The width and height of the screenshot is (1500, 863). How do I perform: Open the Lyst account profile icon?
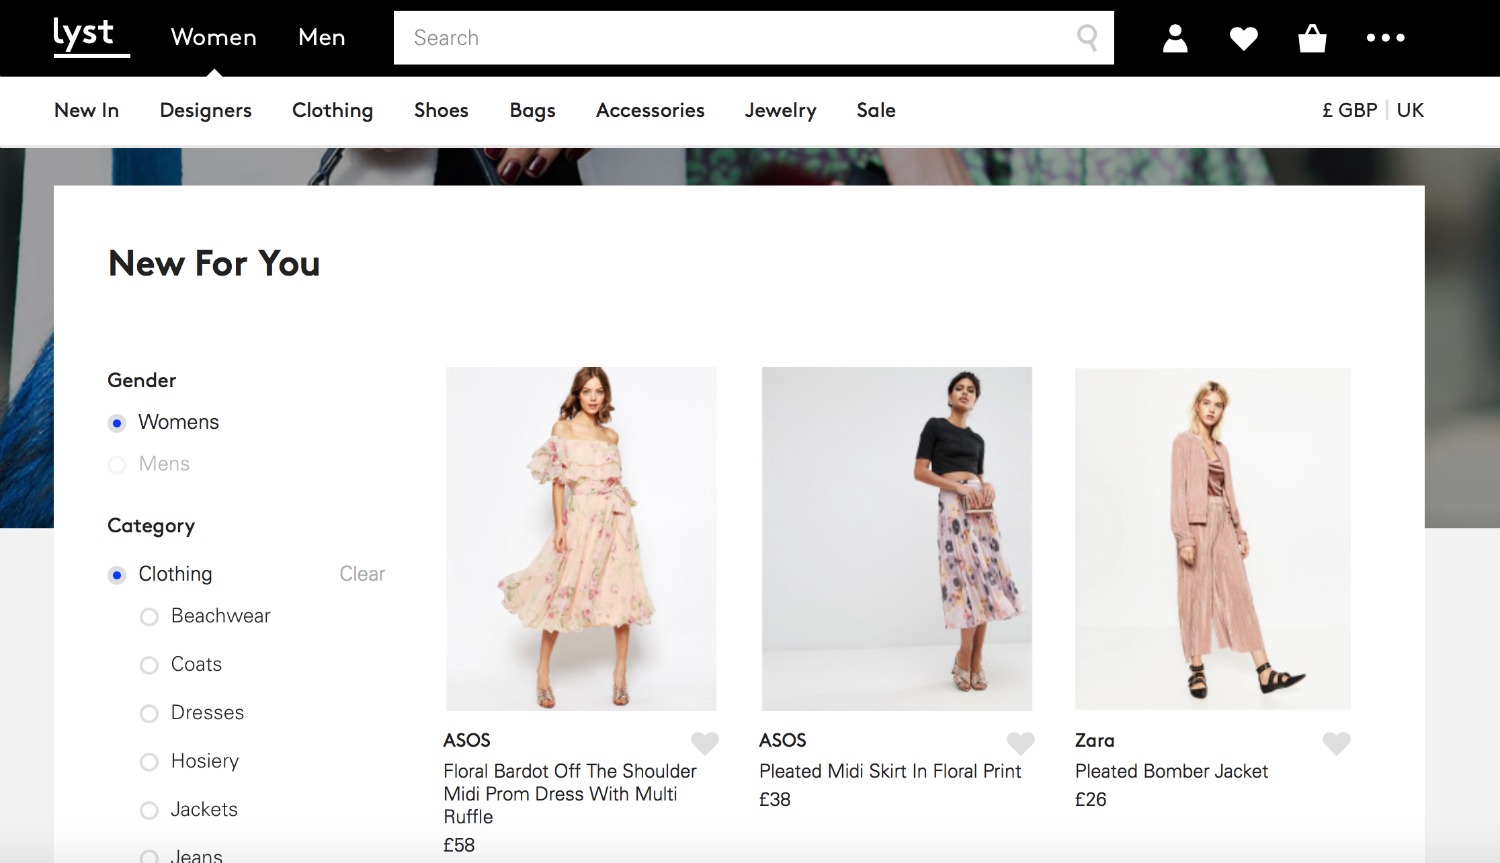click(x=1175, y=38)
